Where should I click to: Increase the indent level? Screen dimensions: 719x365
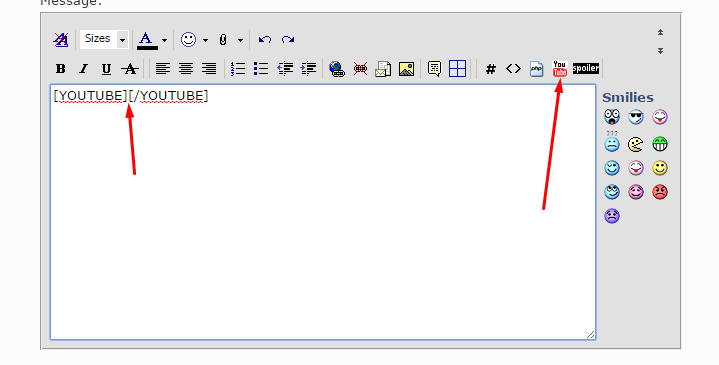(x=309, y=69)
